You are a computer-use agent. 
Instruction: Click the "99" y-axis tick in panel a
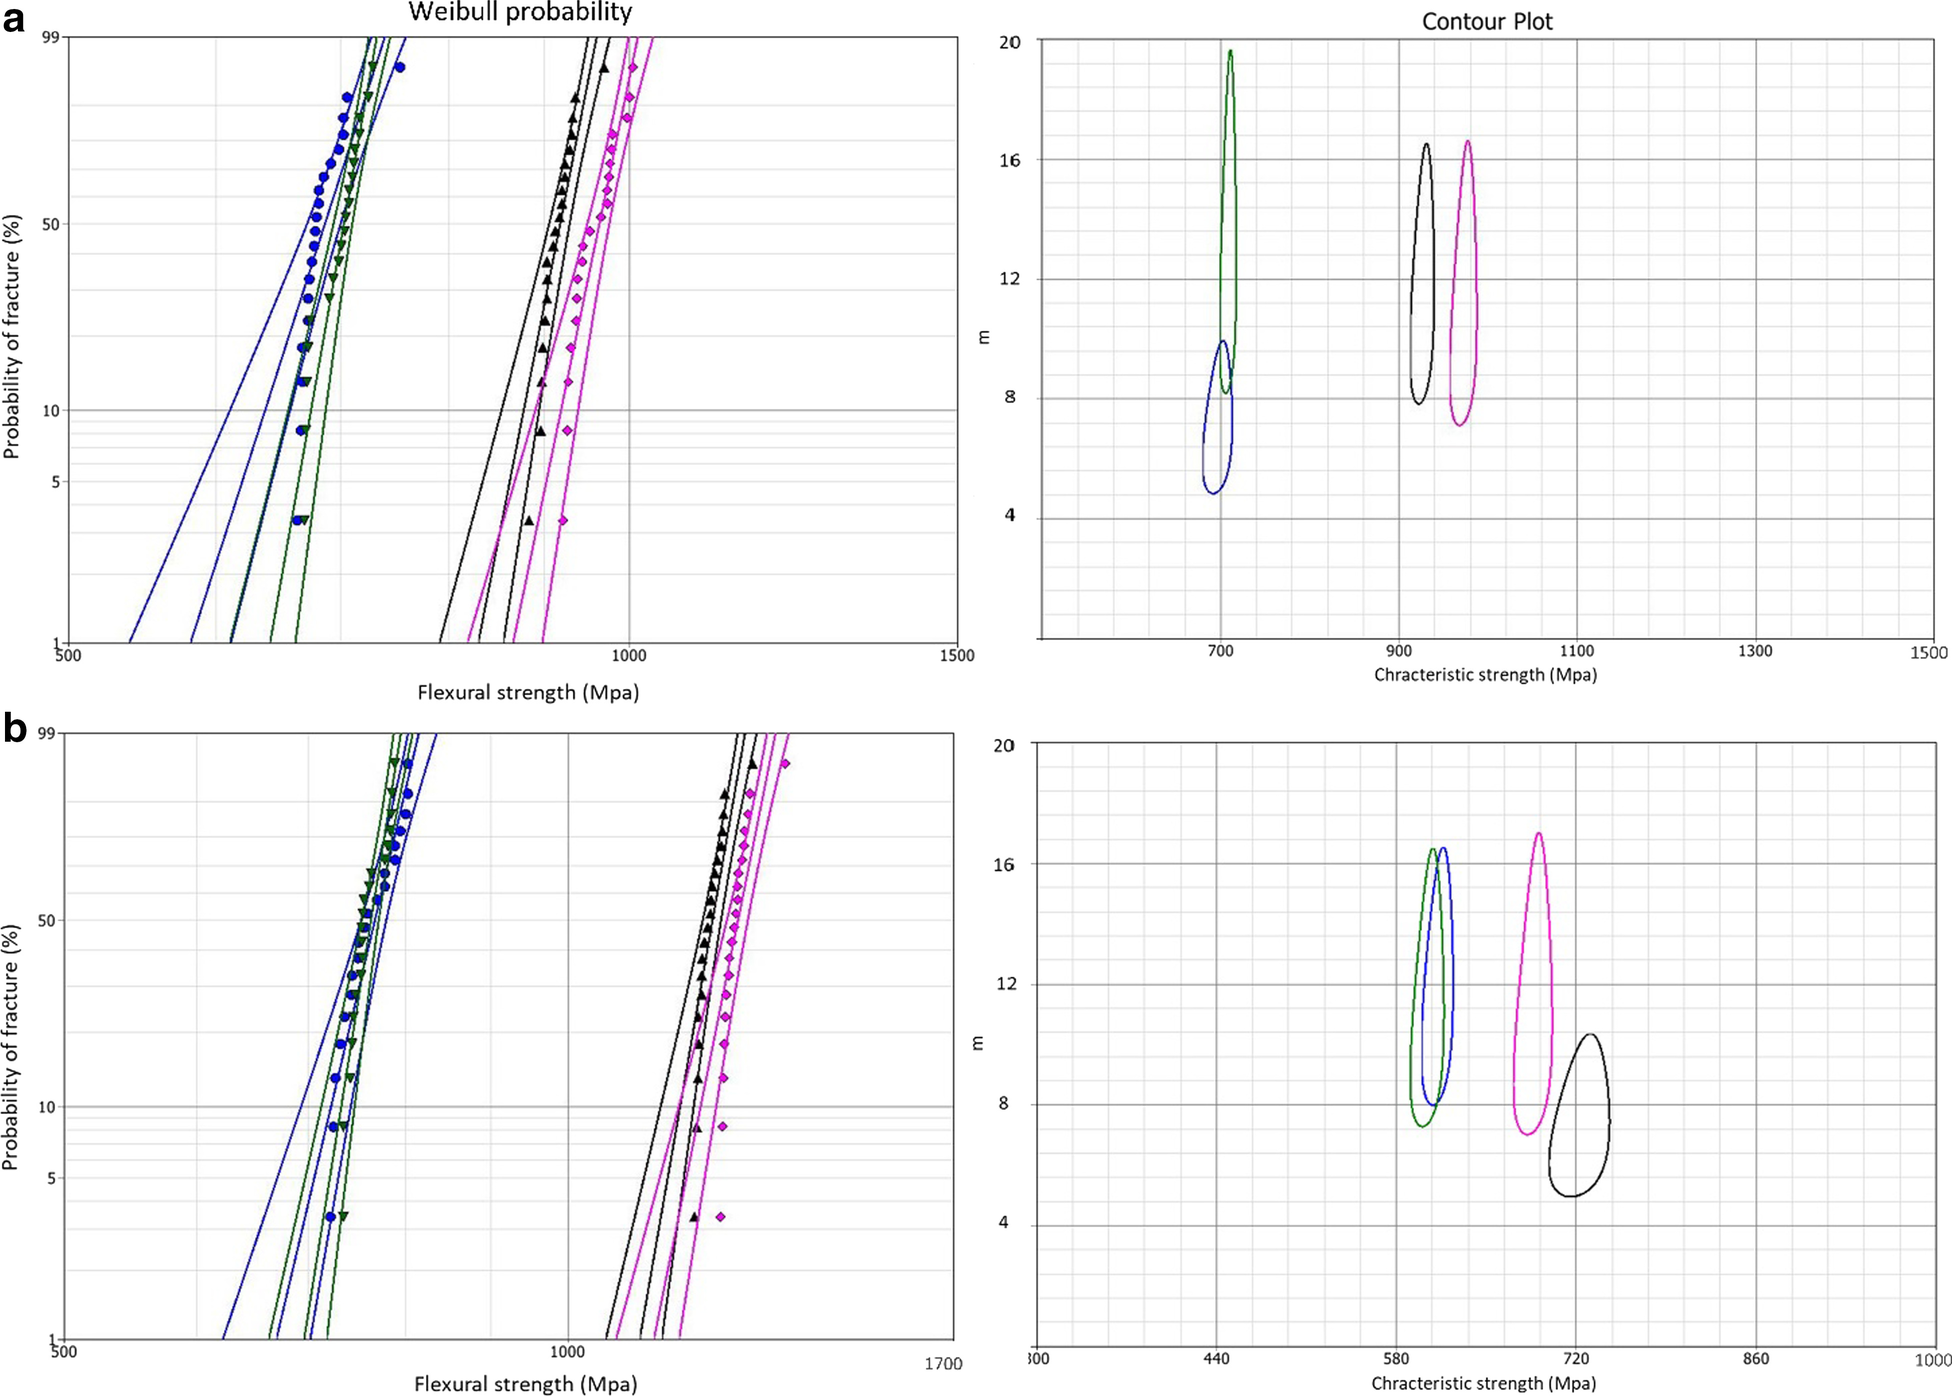click(49, 37)
